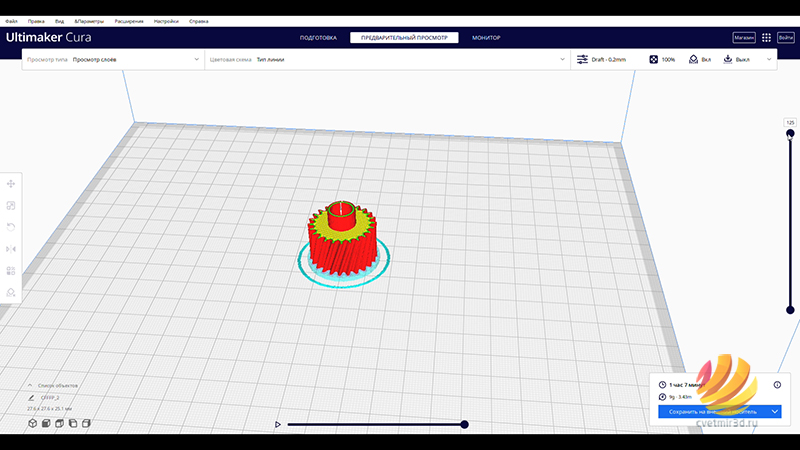The image size is (800, 450).
Task: Select the Rotate tool in left toolbar
Action: pyautogui.click(x=11, y=227)
